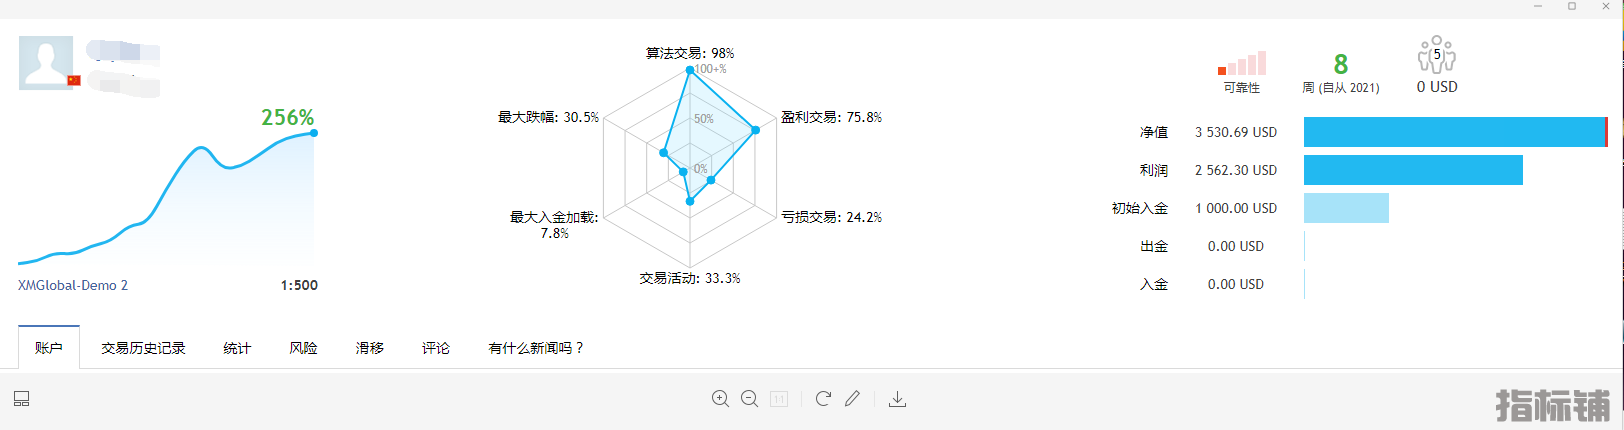Open the 交易历史记录 tab
1624x430 pixels.
(143, 348)
